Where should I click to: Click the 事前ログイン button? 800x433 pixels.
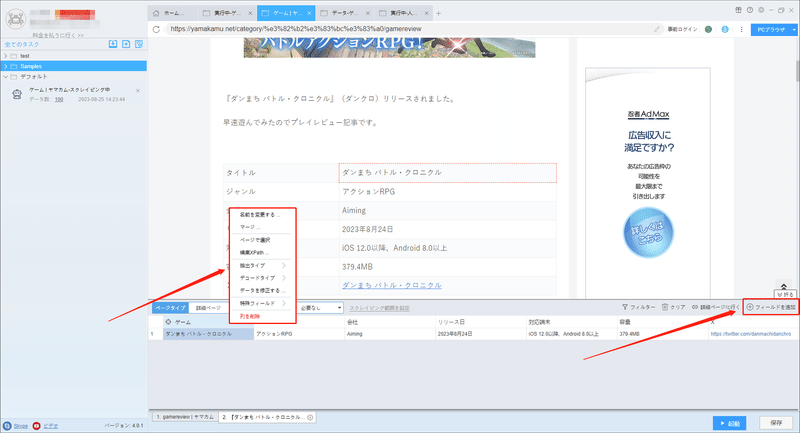click(682, 30)
